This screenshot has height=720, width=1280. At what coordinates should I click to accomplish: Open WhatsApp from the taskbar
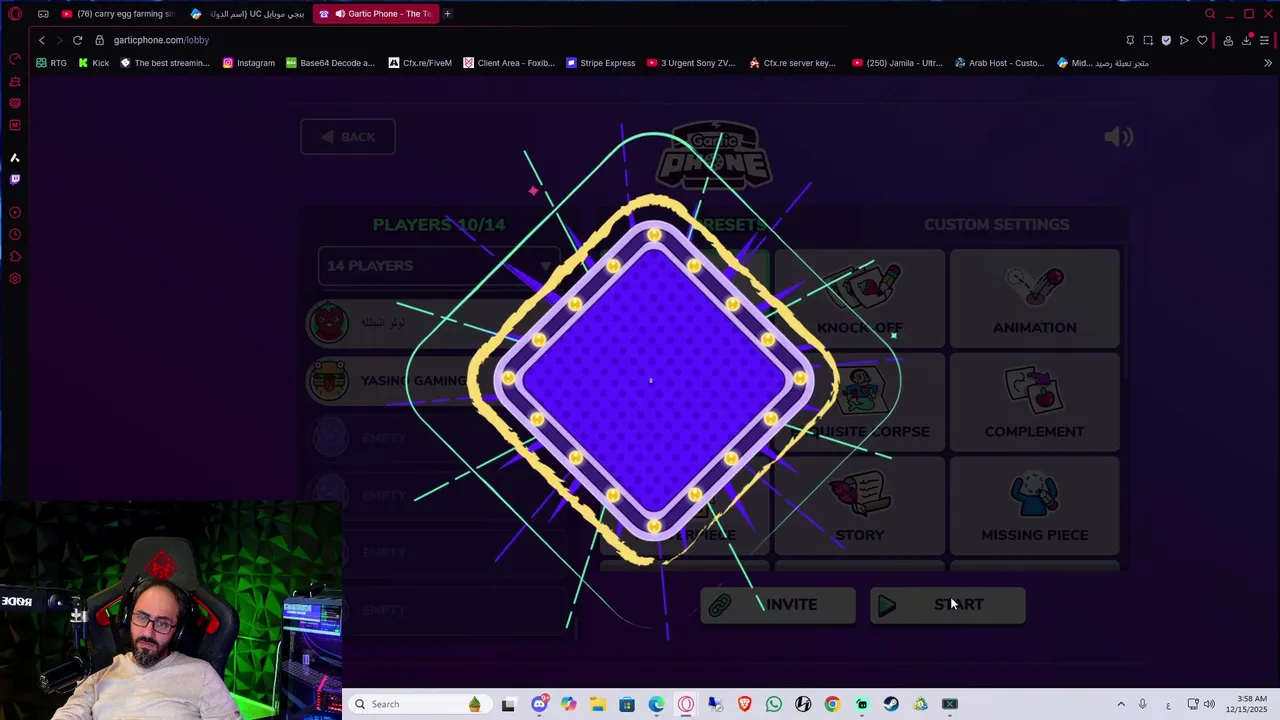point(773,704)
